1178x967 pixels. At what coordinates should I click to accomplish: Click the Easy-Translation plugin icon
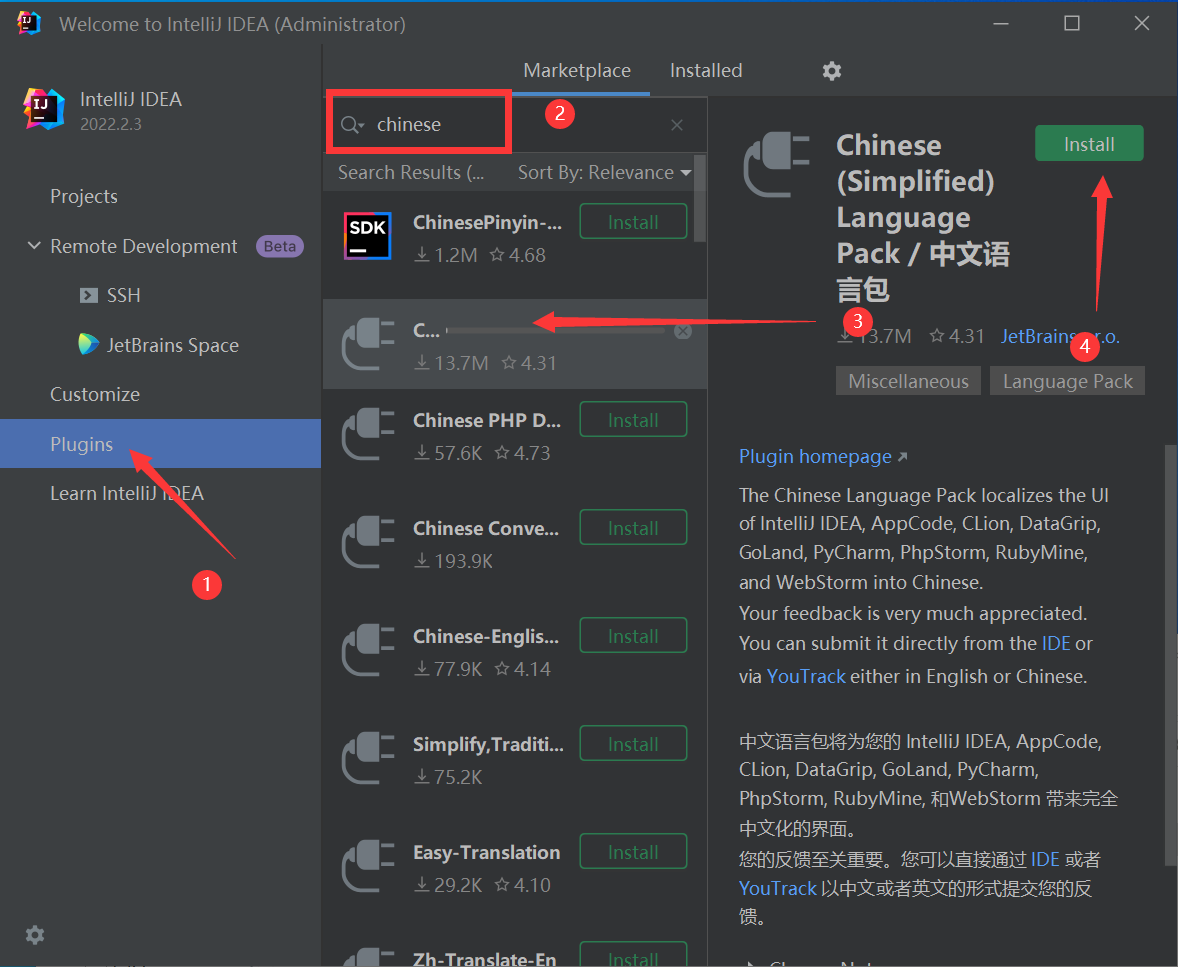[367, 867]
